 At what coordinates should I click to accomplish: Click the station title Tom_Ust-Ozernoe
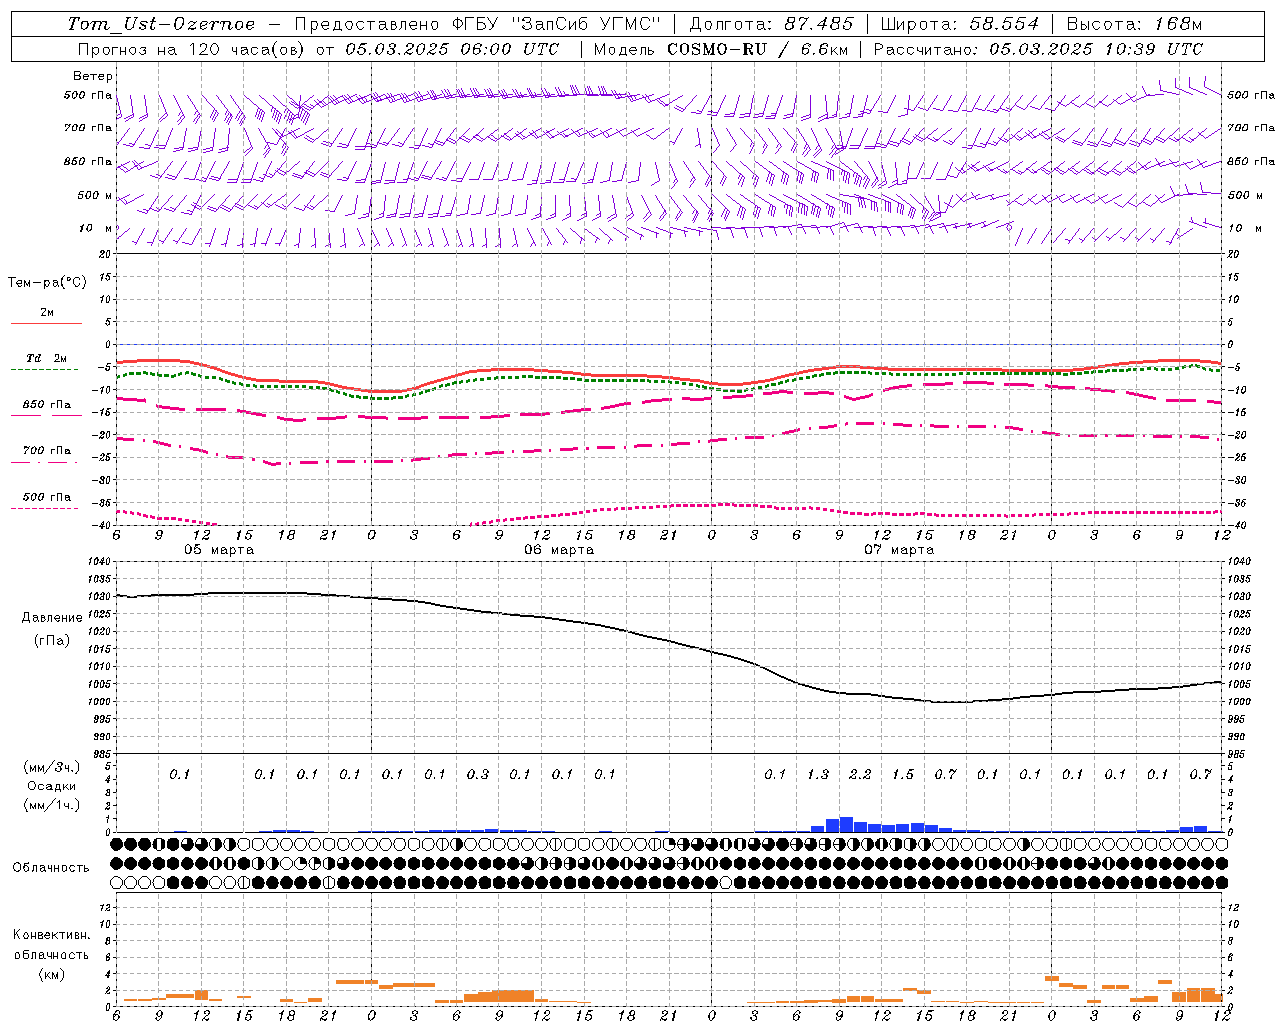161,24
